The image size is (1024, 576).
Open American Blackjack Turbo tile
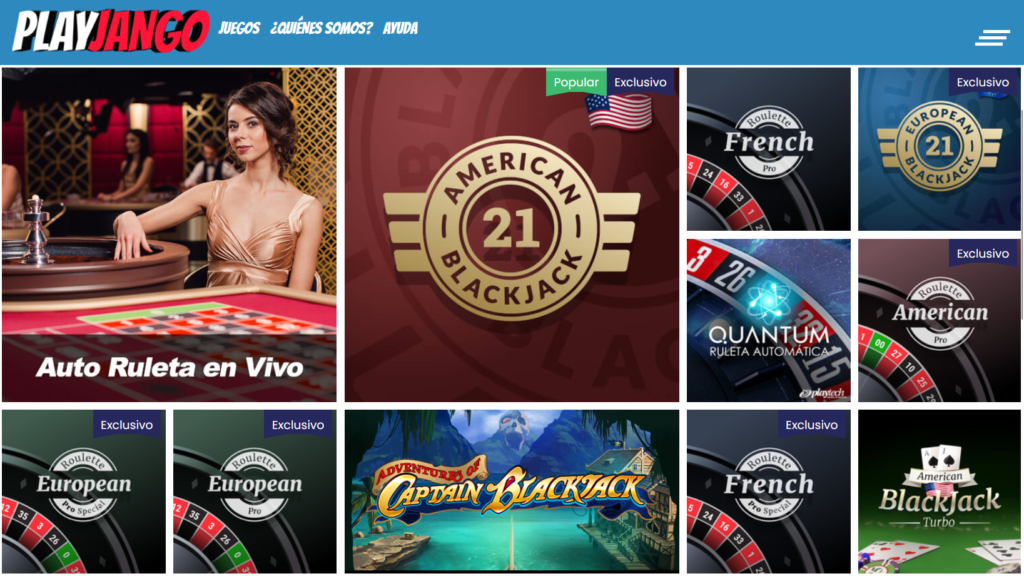click(x=939, y=492)
